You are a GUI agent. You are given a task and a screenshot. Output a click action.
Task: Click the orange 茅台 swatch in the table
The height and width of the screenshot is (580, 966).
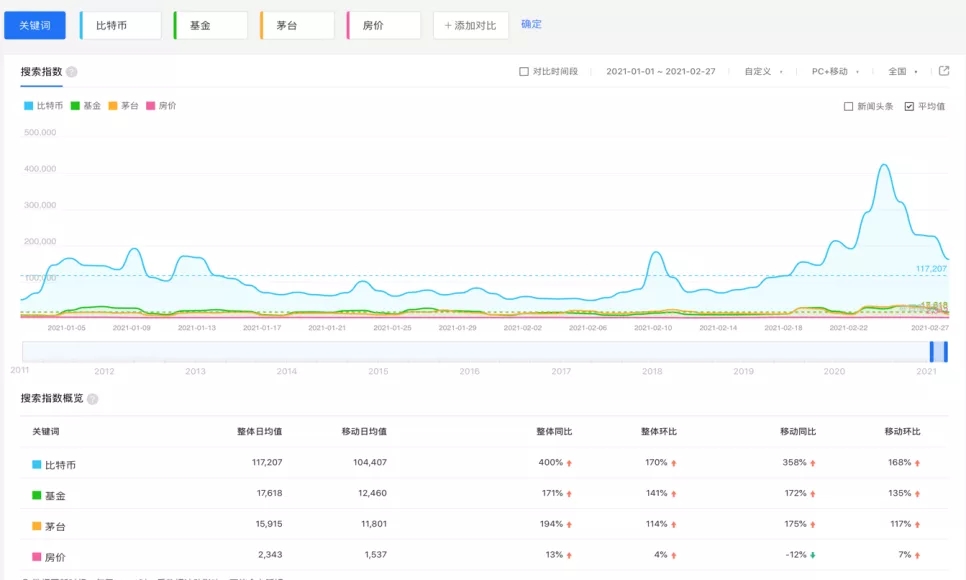pos(36,526)
